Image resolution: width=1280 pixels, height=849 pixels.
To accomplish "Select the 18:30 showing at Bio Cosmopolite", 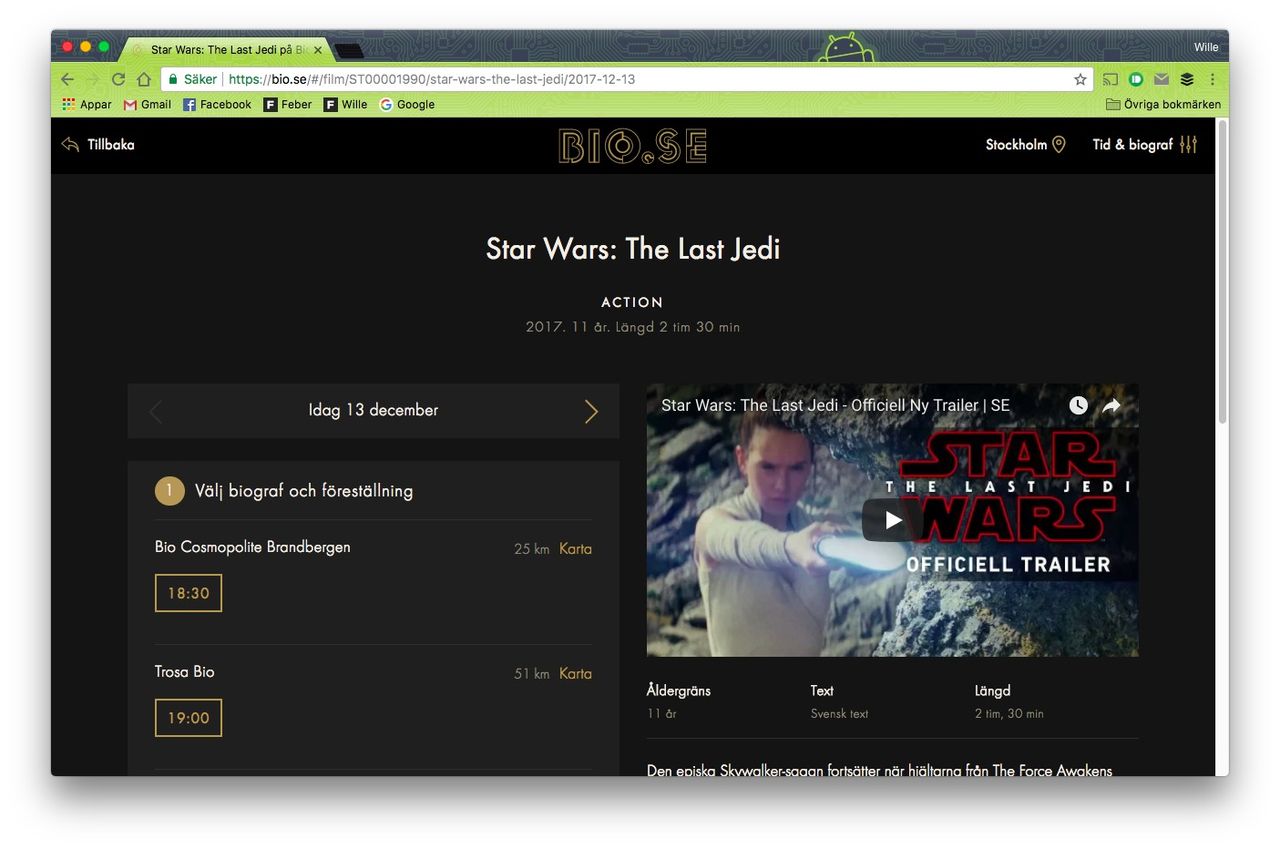I will tap(188, 593).
